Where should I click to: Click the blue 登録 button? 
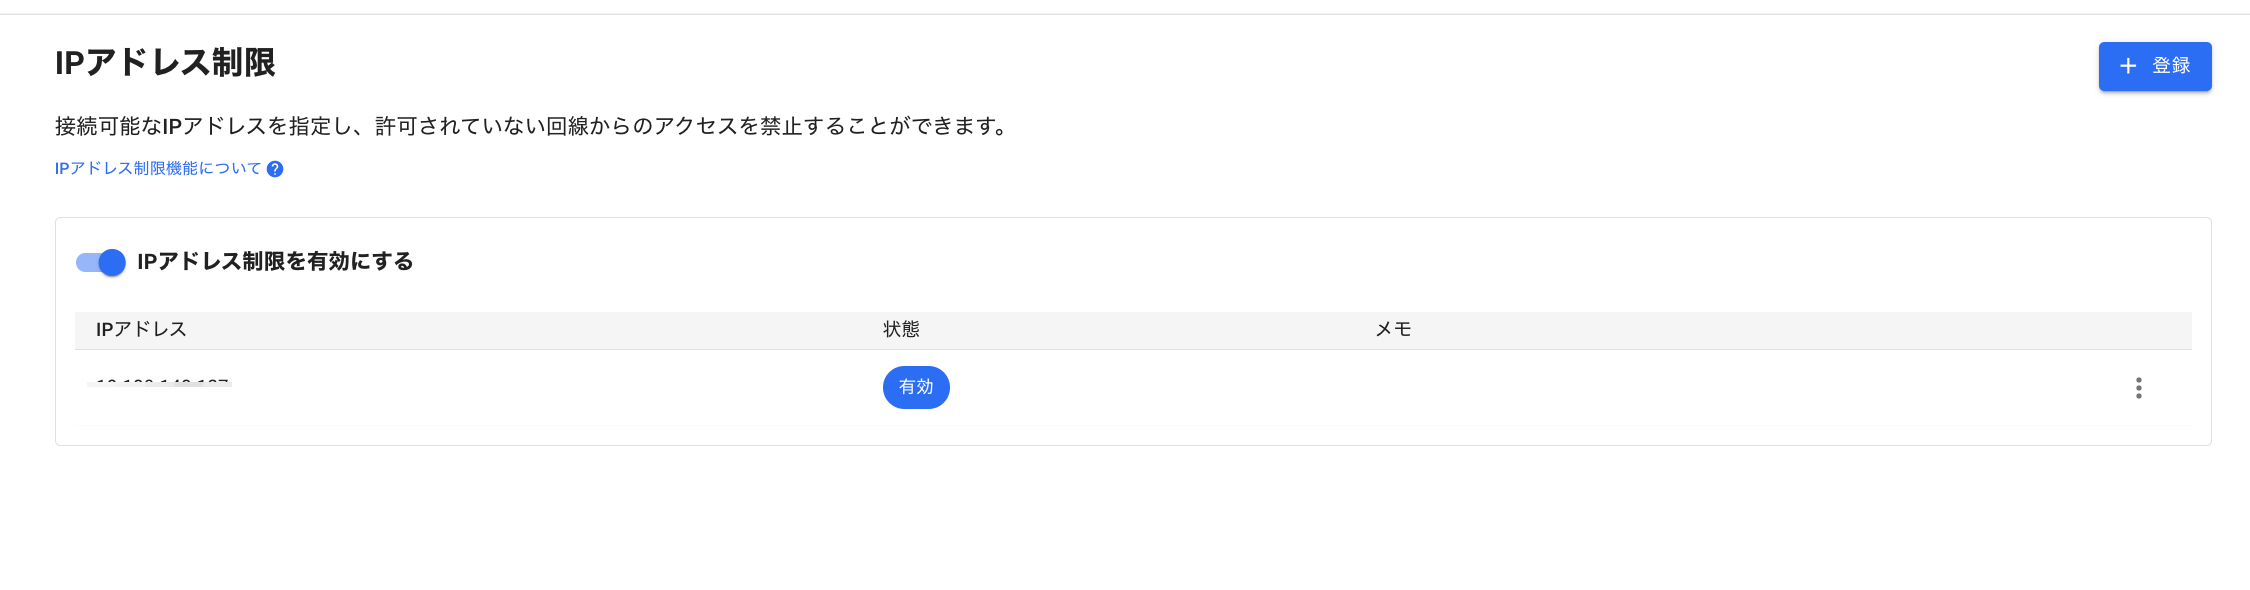click(x=2154, y=66)
